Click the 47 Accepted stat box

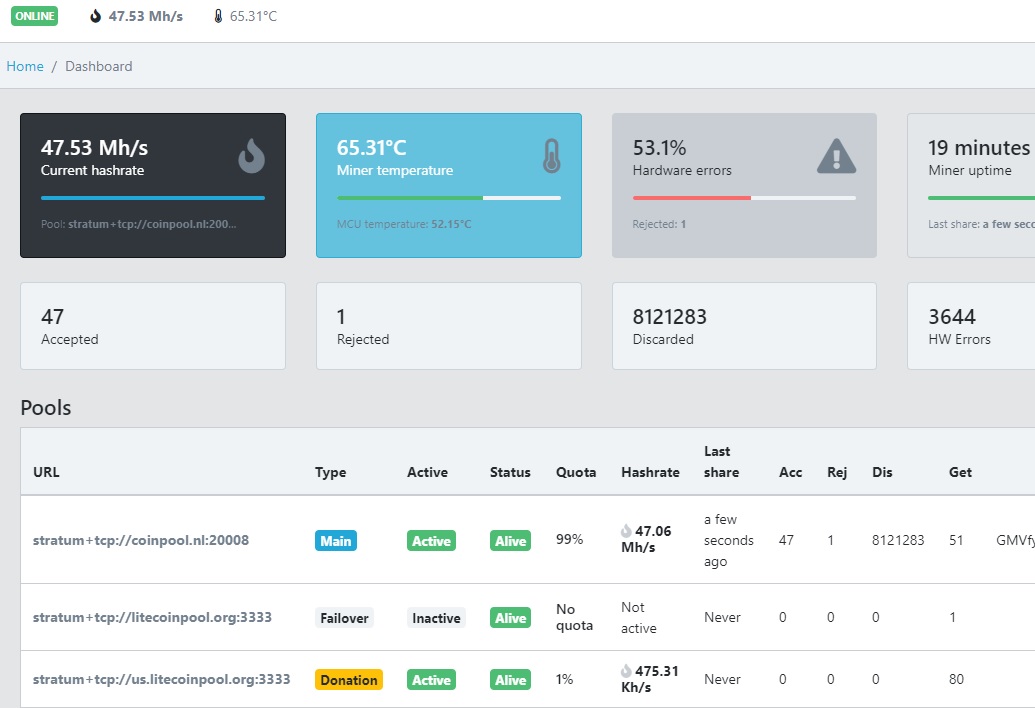pos(153,326)
